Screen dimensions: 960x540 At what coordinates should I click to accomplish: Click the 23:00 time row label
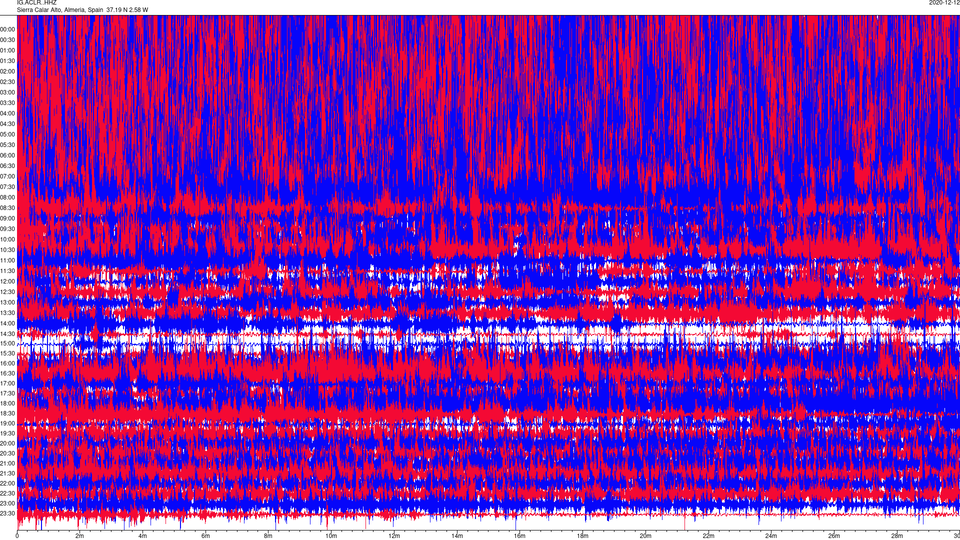click(x=8, y=503)
